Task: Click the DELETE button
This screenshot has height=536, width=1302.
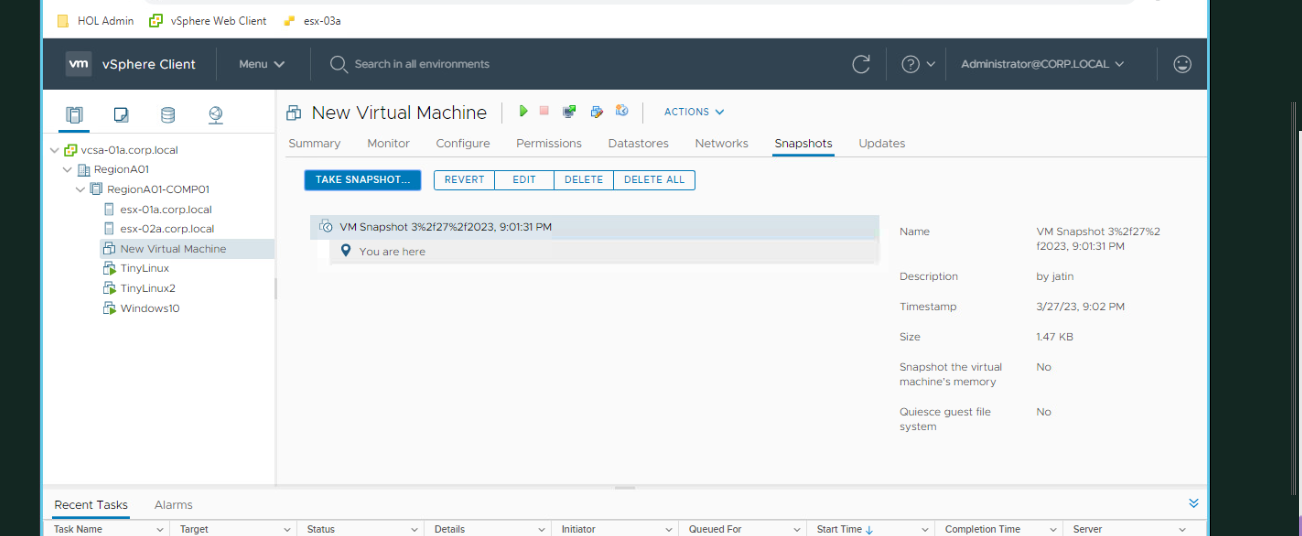Action: coord(583,180)
